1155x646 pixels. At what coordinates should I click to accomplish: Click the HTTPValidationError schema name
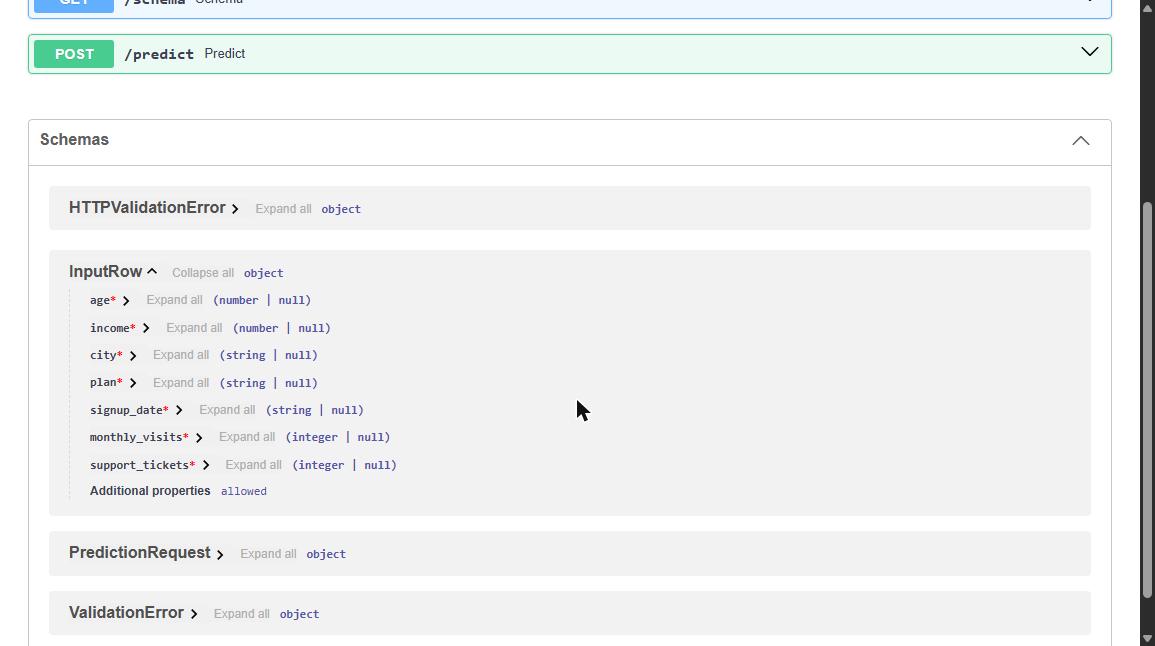(x=147, y=208)
